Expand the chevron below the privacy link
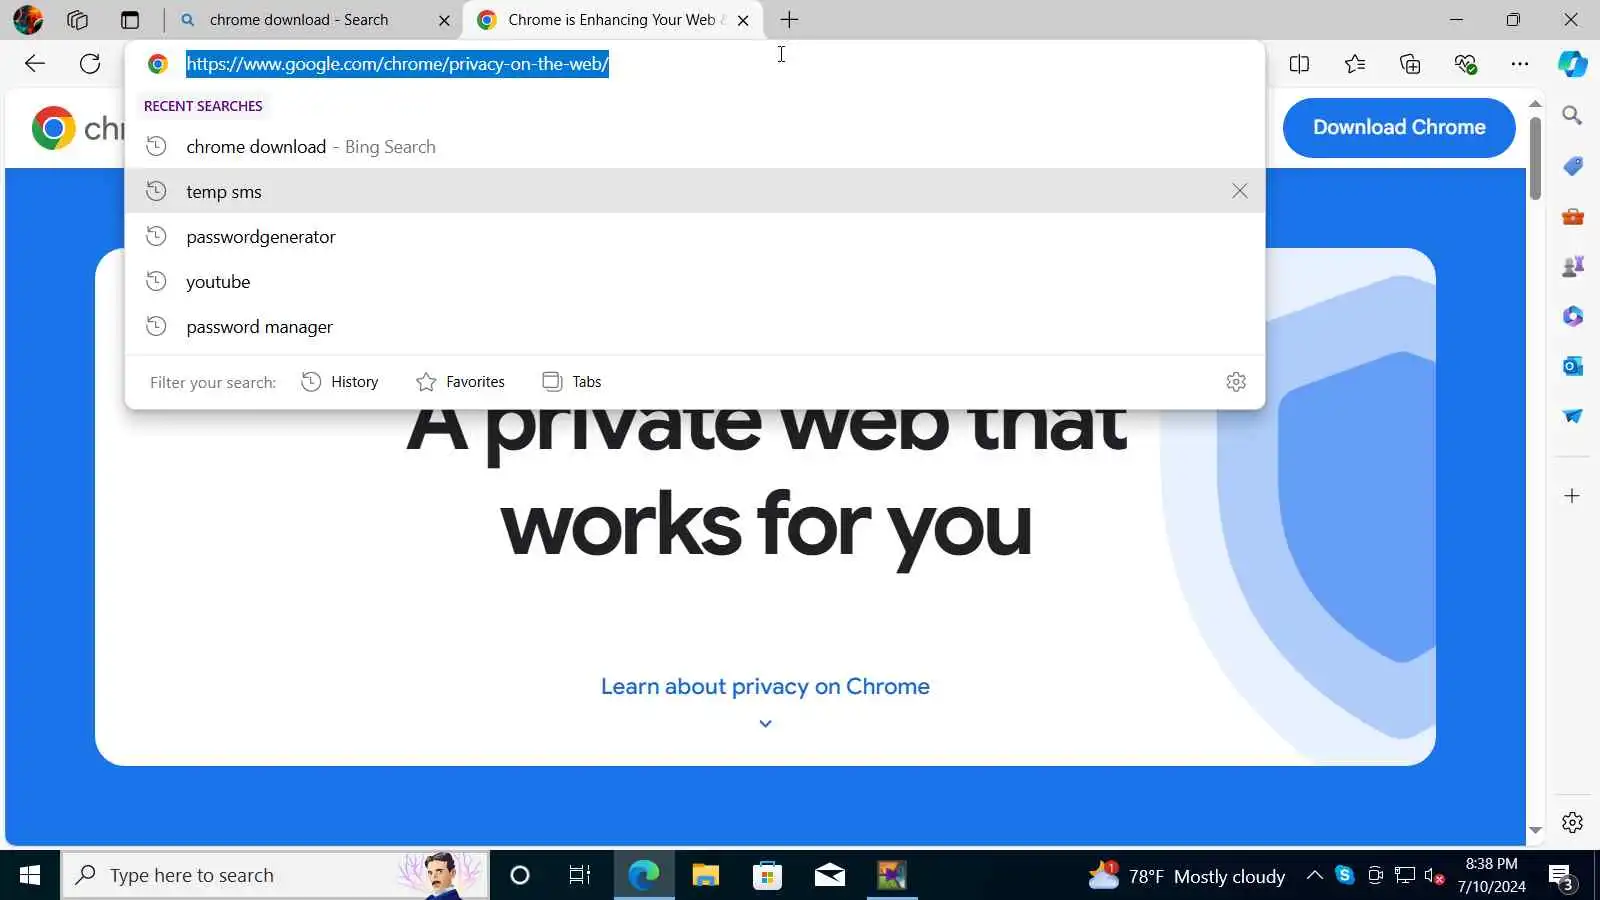 765,724
